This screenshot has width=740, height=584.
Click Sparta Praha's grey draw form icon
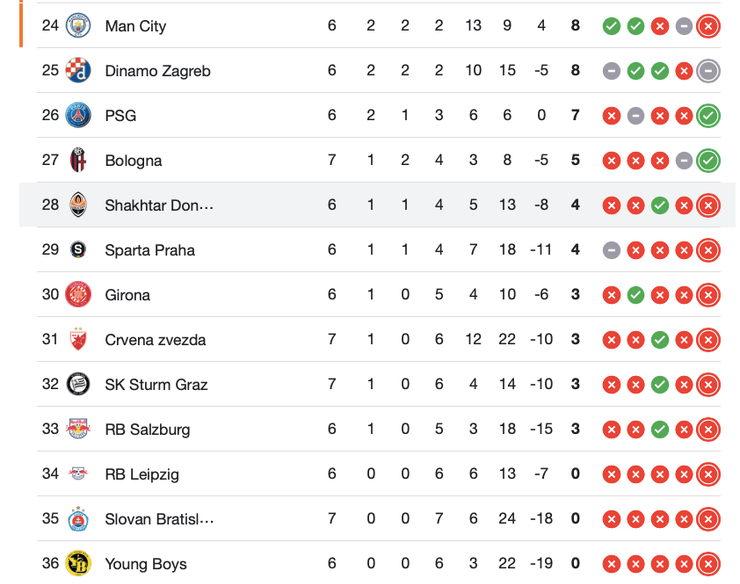[611, 250]
